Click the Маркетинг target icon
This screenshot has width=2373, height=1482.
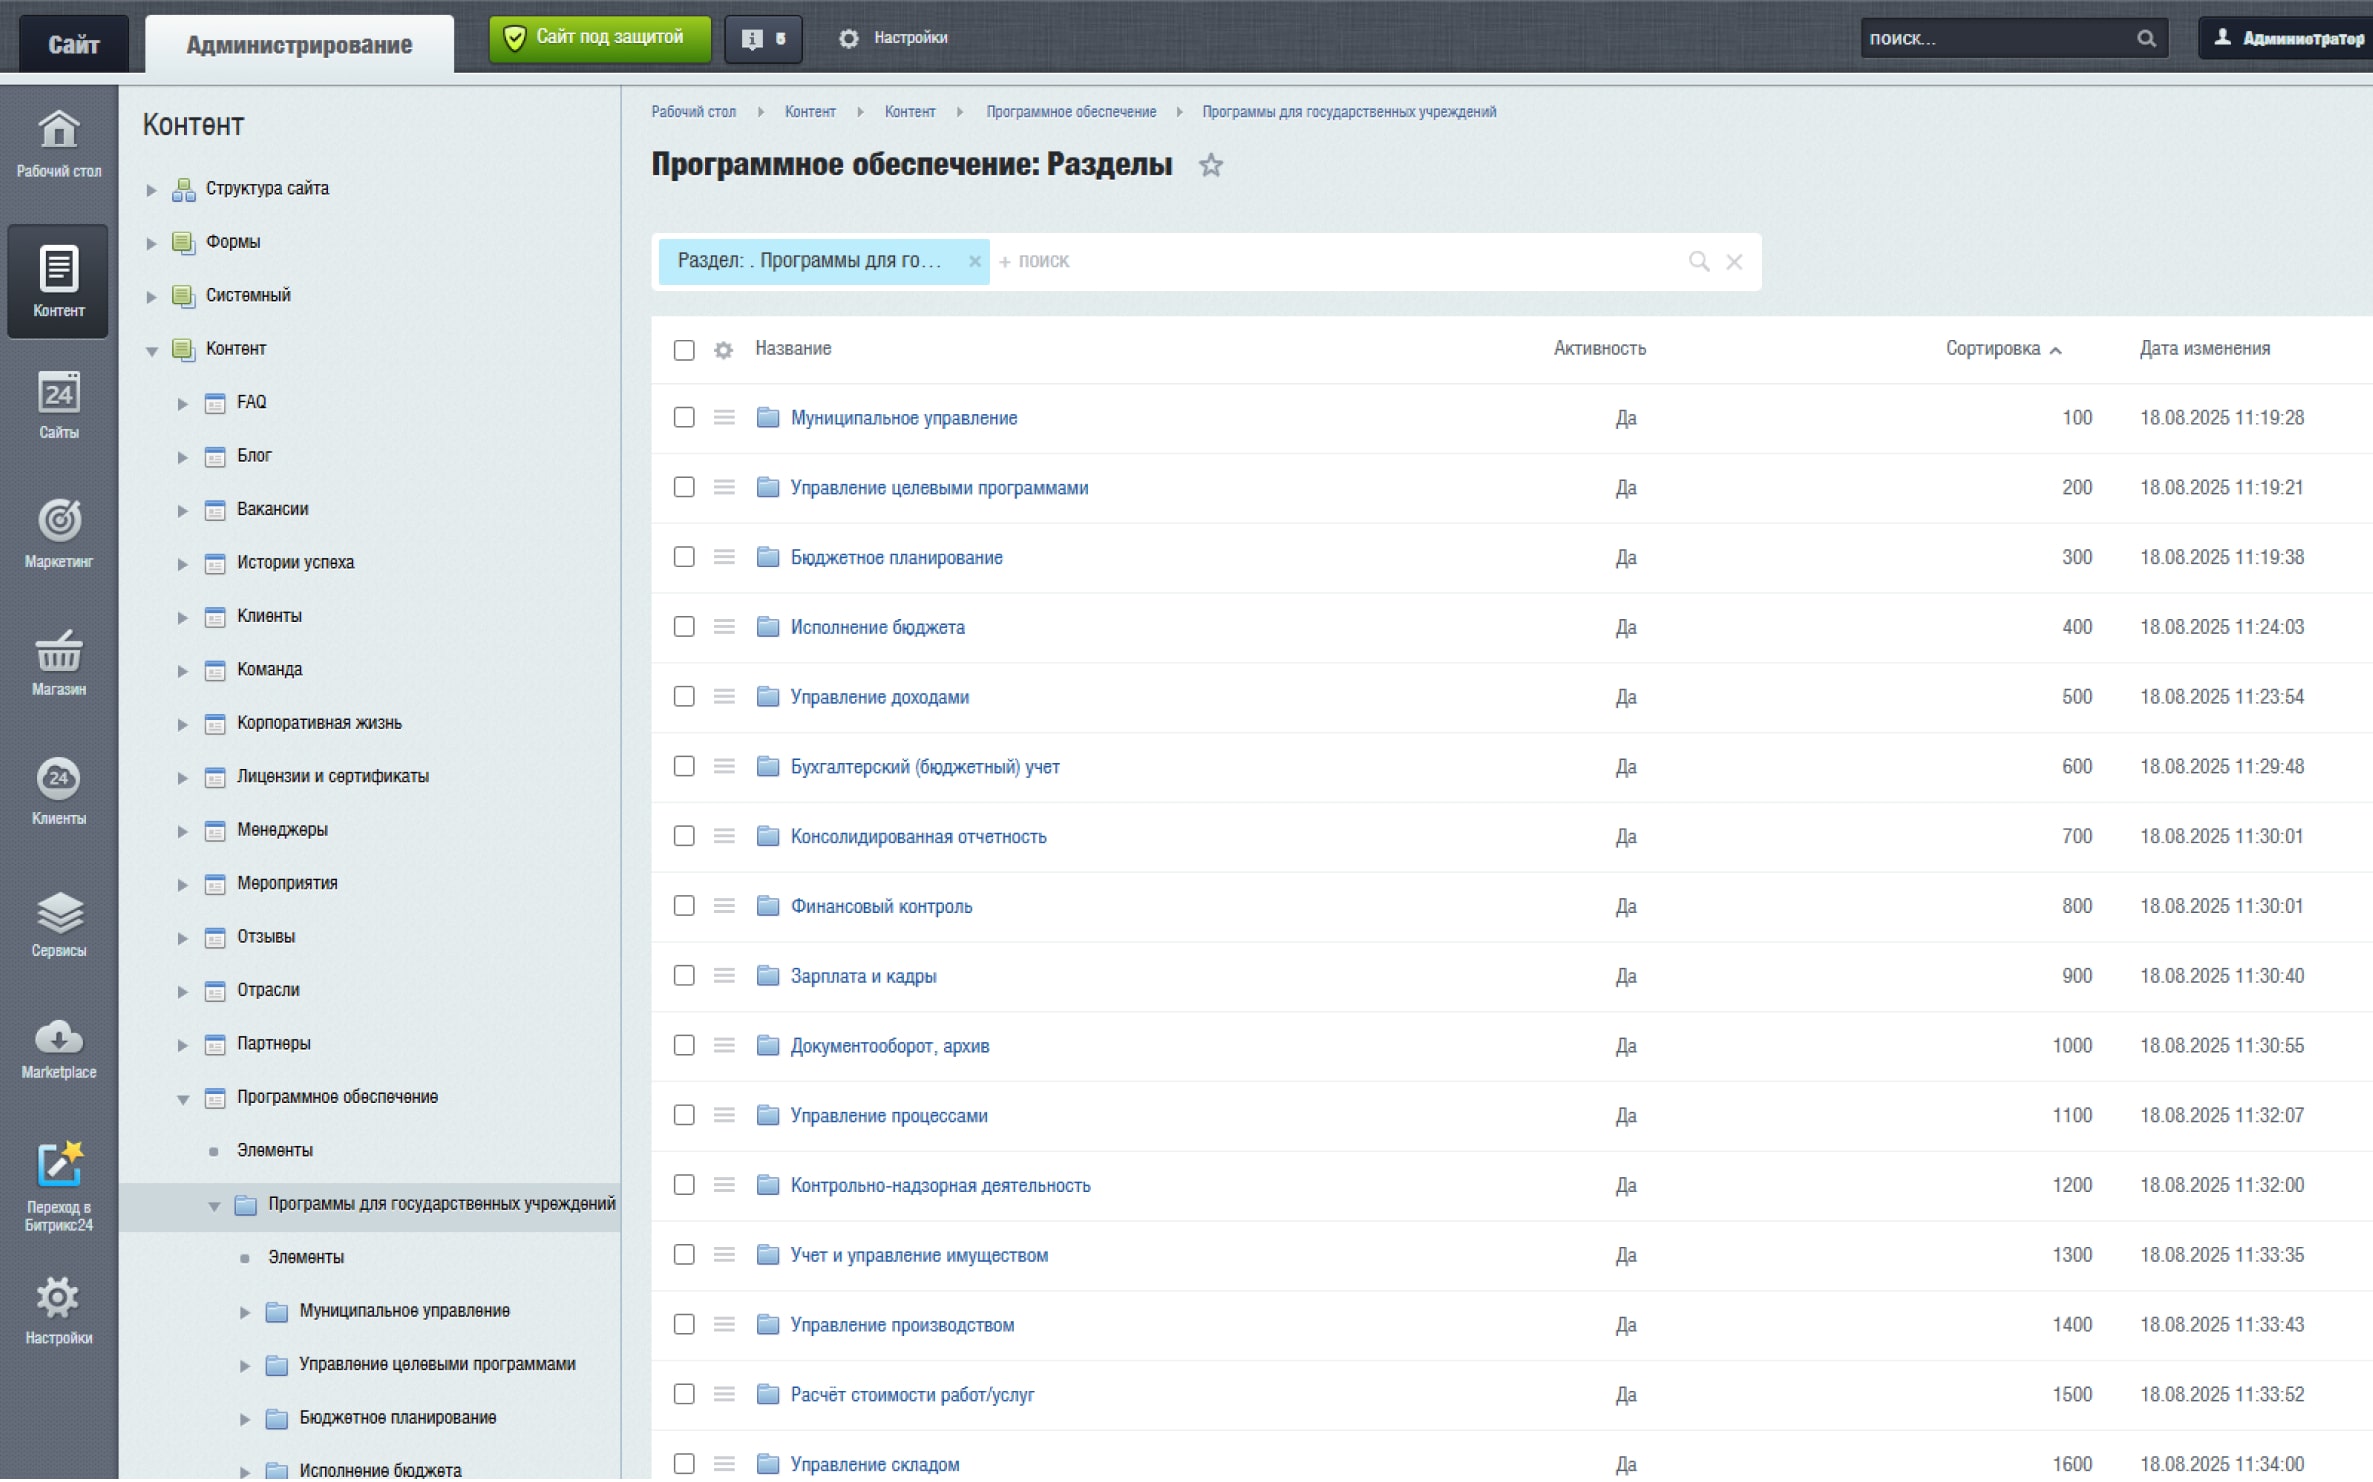coord(58,521)
